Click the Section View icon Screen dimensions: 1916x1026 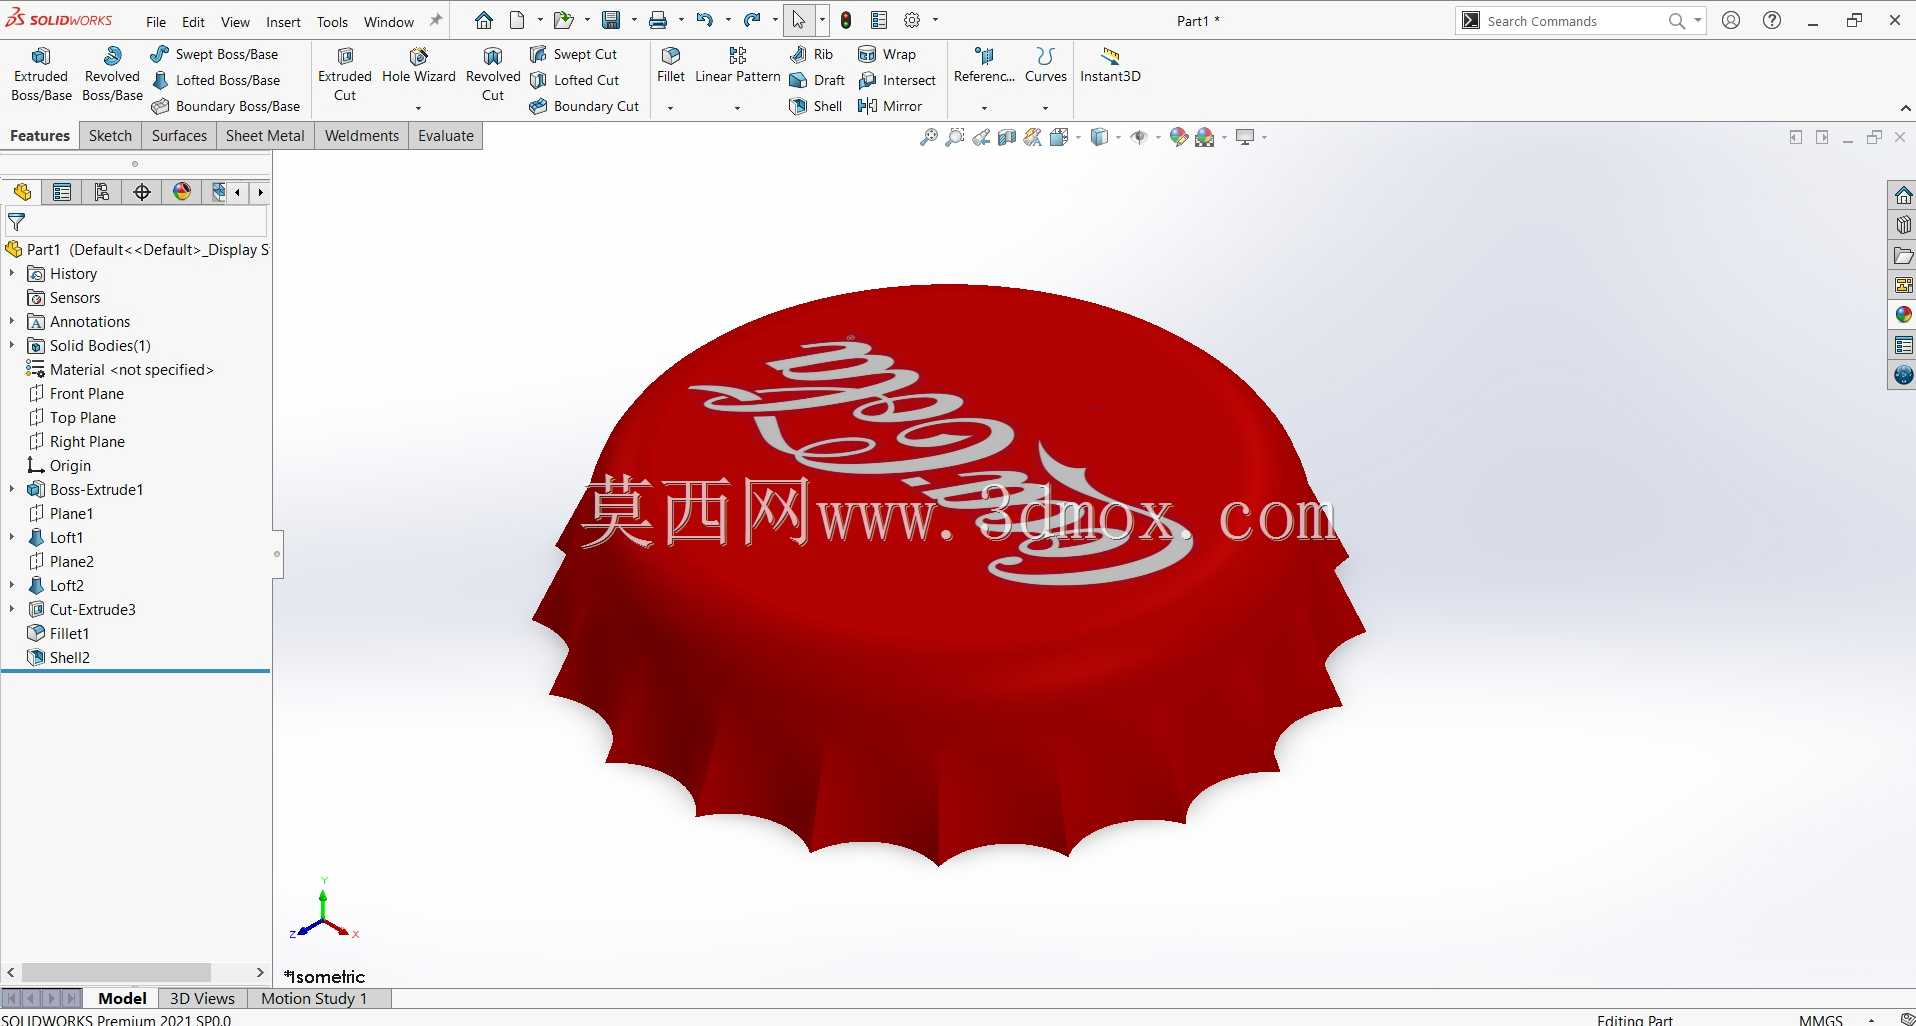click(1007, 137)
